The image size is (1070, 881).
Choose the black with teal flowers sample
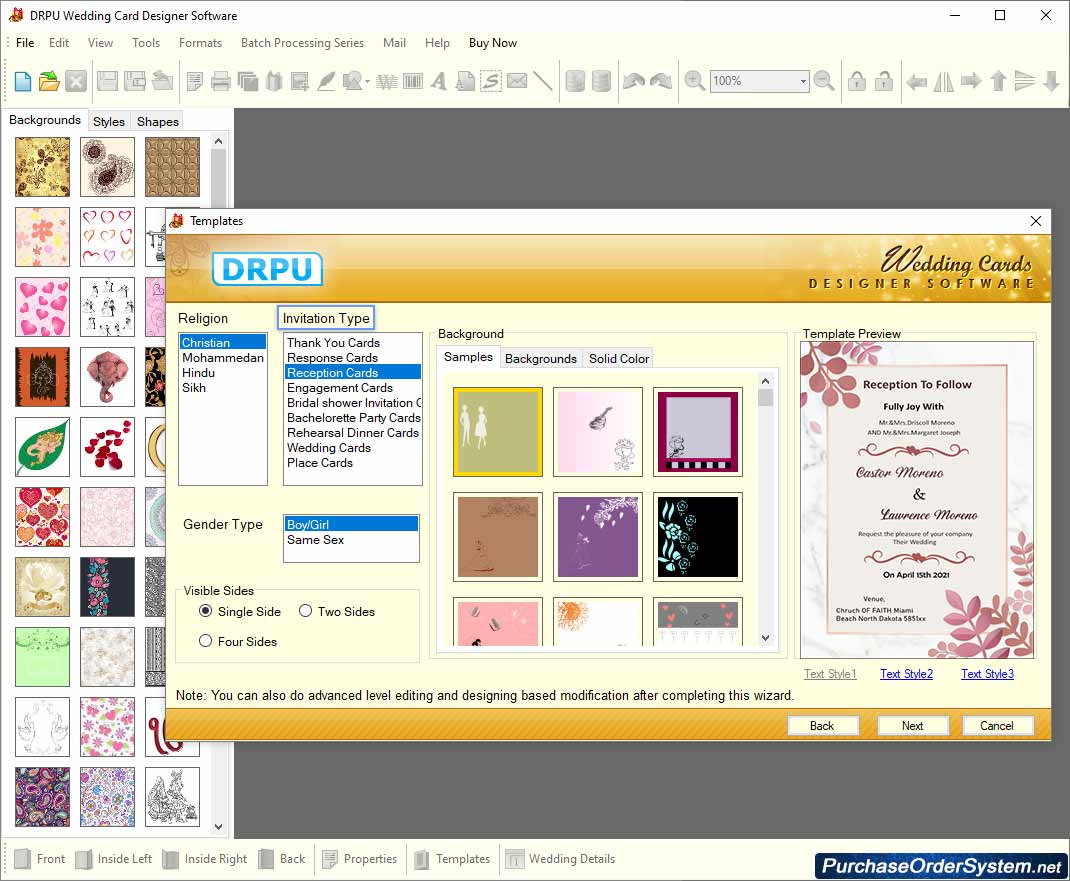click(697, 536)
